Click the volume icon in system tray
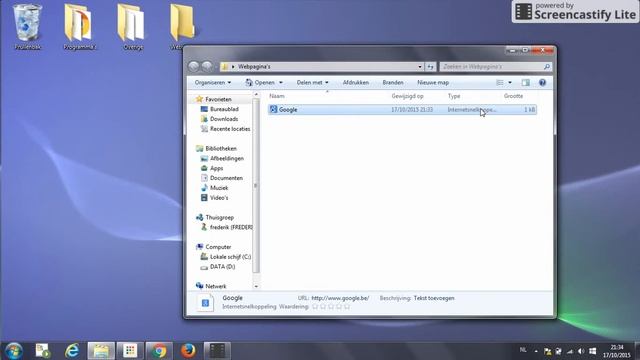The height and width of the screenshot is (360, 640). pos(581,351)
